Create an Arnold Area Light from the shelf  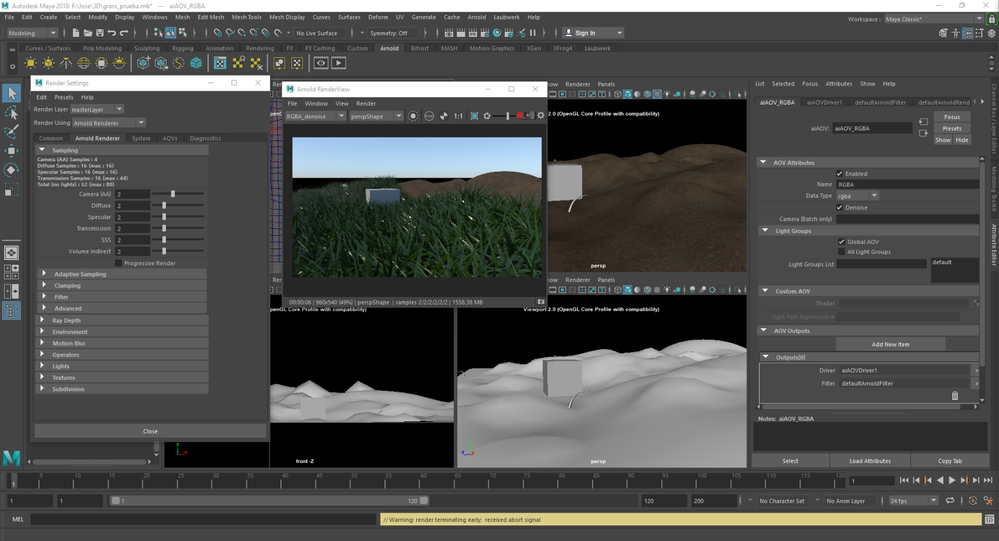tap(30, 62)
